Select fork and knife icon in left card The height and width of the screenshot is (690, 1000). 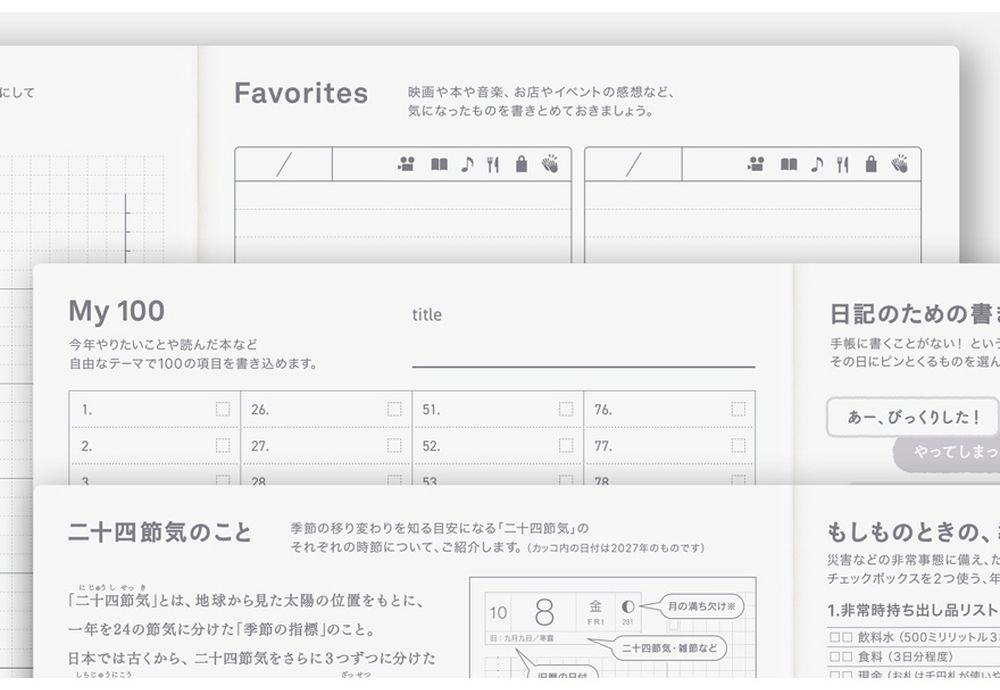[492, 165]
